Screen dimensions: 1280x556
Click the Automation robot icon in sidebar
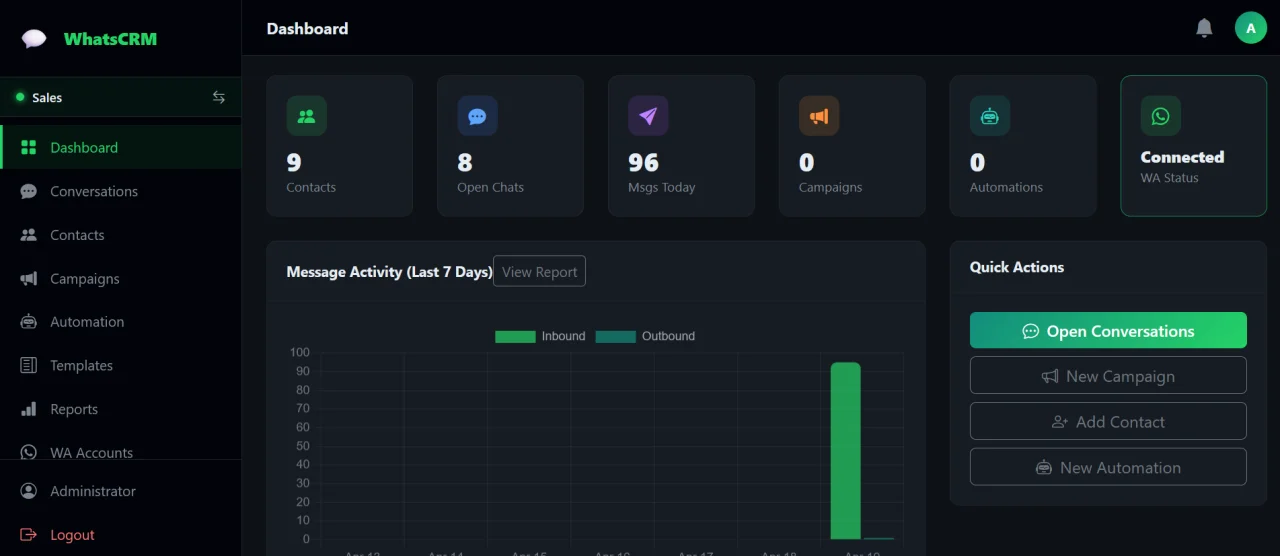pyautogui.click(x=29, y=322)
